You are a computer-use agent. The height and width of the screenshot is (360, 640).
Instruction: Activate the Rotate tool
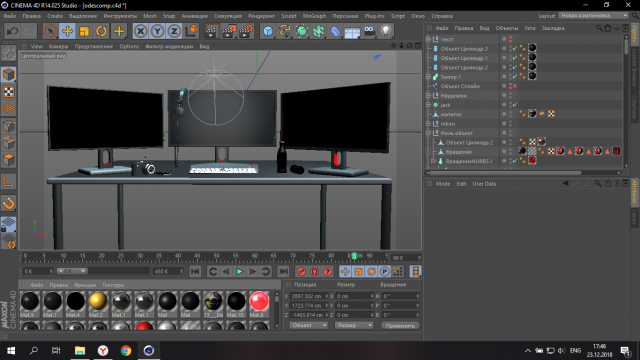tap(101, 31)
